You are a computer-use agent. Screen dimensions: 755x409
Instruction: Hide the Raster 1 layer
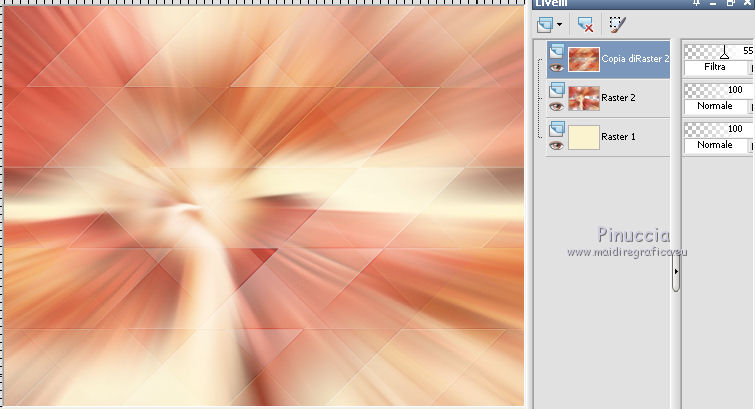[x=557, y=145]
